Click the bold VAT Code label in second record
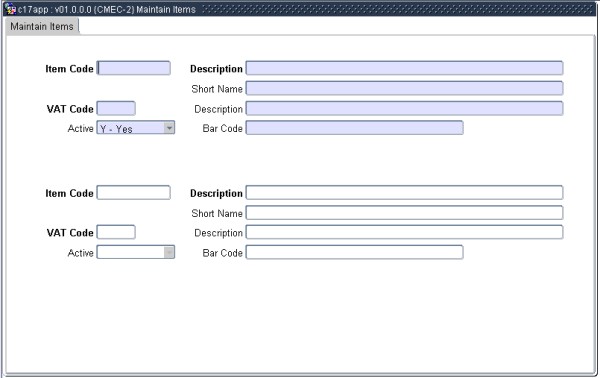This screenshot has height=378, width=600. [70, 233]
